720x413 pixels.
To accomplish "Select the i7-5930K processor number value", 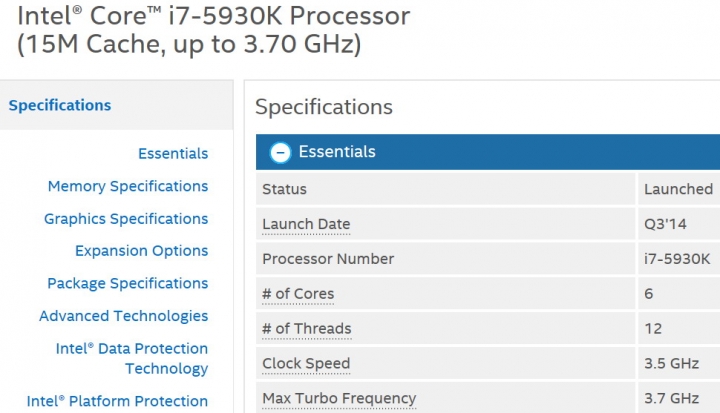I will tap(677, 259).
